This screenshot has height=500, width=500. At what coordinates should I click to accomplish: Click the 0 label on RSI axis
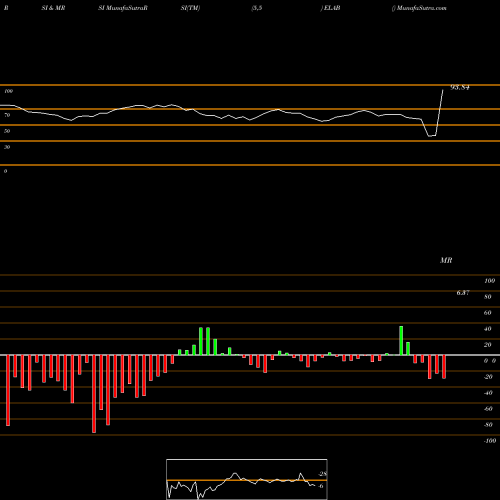pos(5,171)
